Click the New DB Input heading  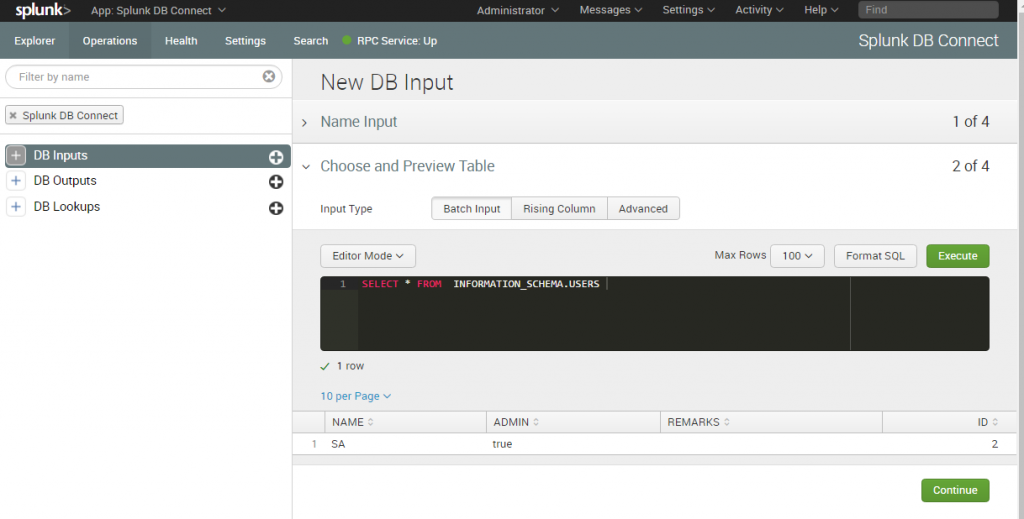tap(387, 82)
